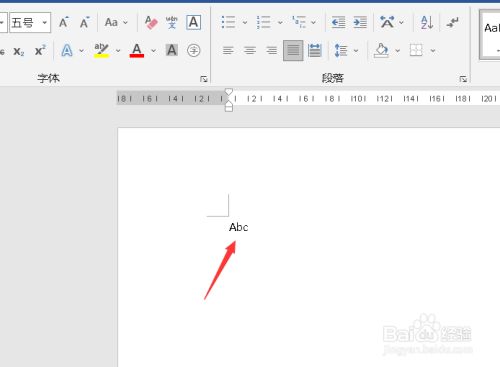Image resolution: width=500 pixels, height=367 pixels.
Task: Select the style preview in the Styles gallery
Action: point(491,34)
